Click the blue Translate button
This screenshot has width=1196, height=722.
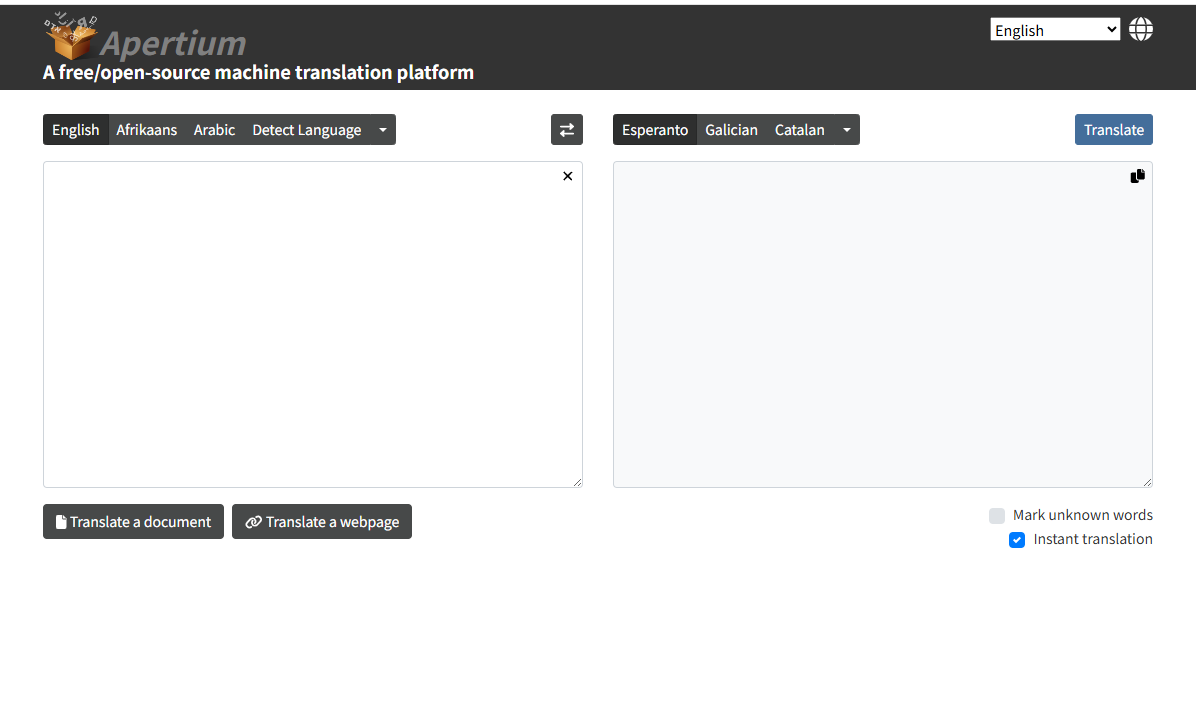(1114, 130)
